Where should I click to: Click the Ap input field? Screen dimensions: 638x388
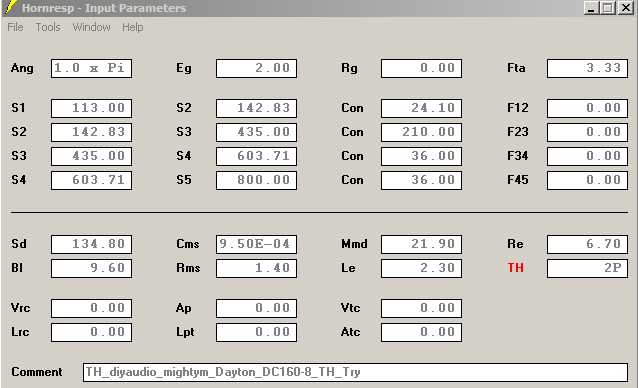pyautogui.click(x=256, y=308)
